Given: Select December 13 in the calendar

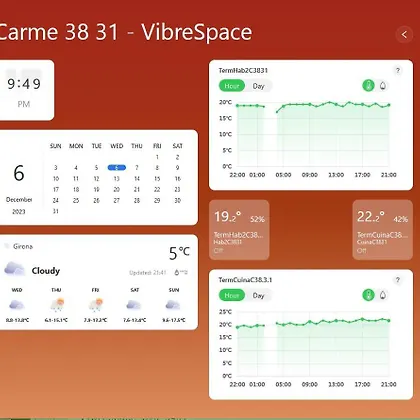Looking at the screenshot, I should tap(117, 179).
